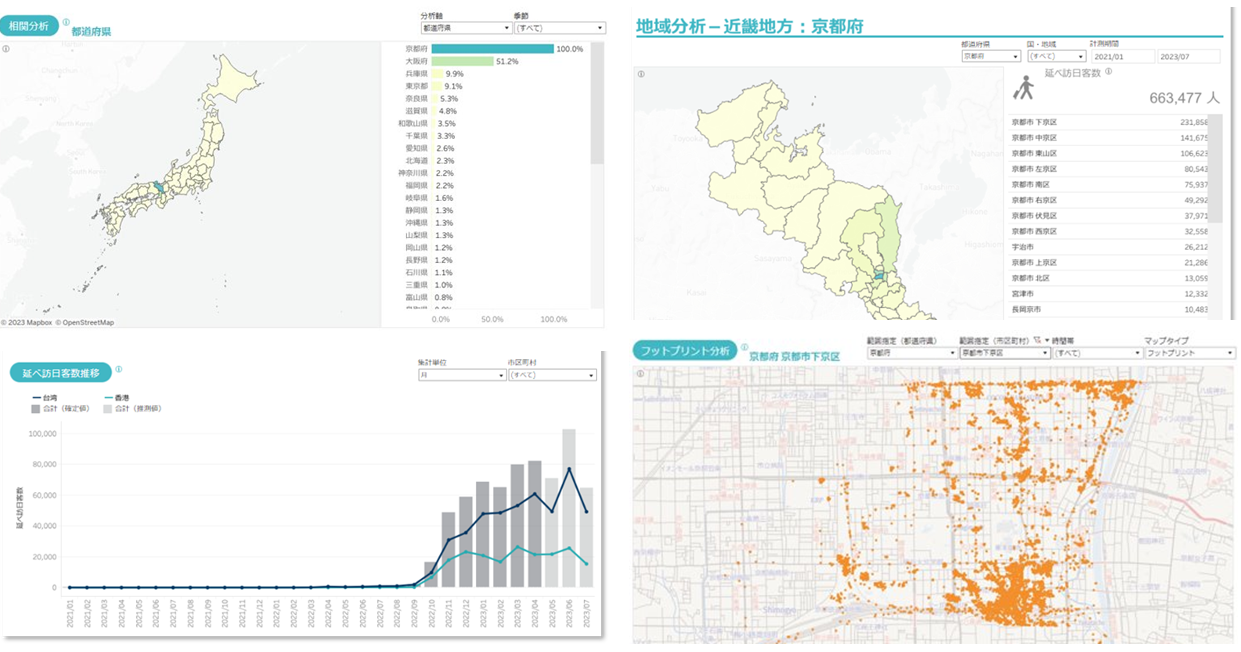
Task: Expand the マップタイプ dropdown showing フットプリント
Action: 1190,353
